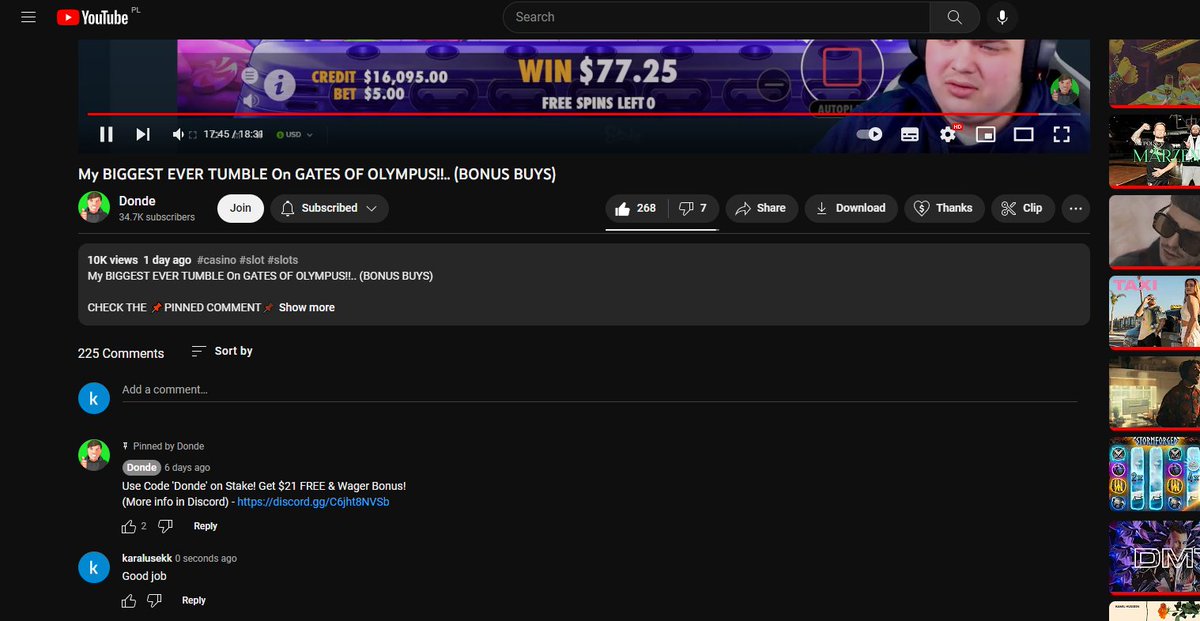Viewport: 1200px width, 621px height.
Task: Click the video title text
Action: pos(317,174)
